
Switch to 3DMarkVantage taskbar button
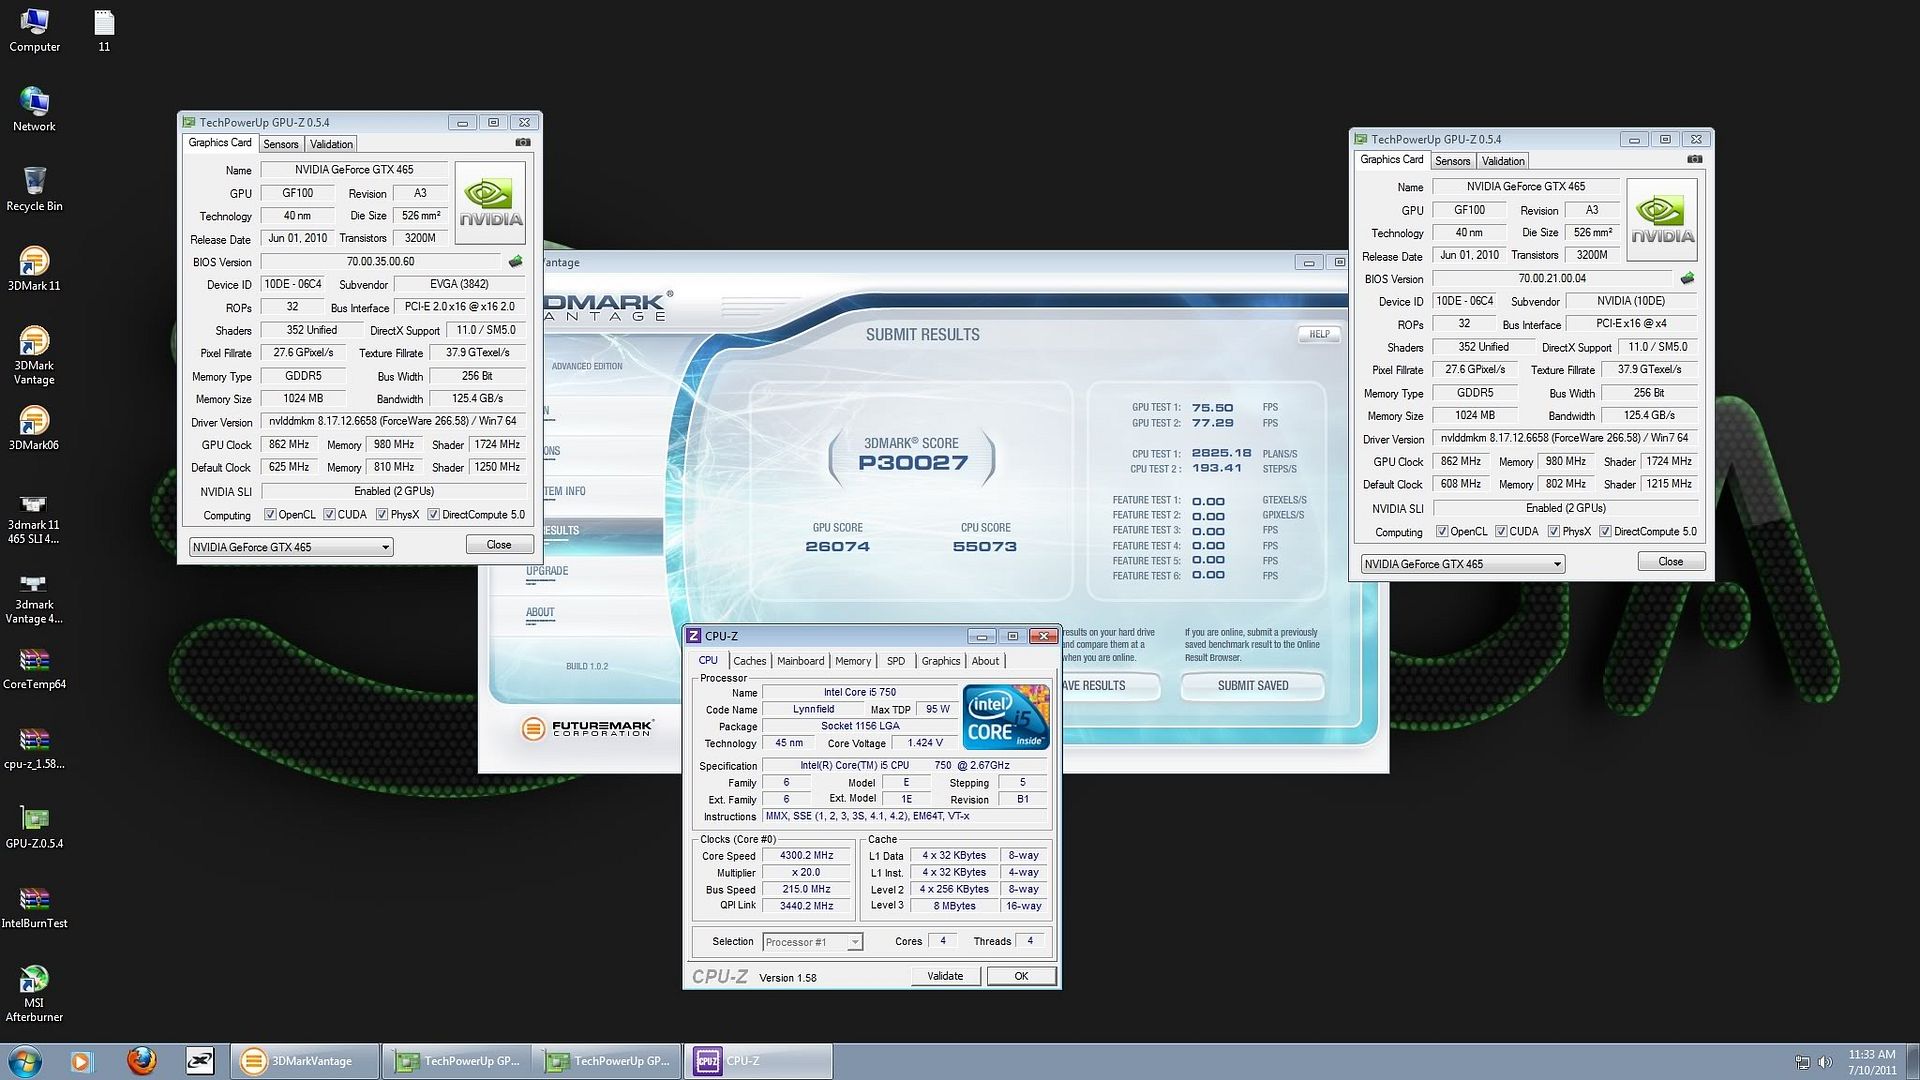(306, 1061)
